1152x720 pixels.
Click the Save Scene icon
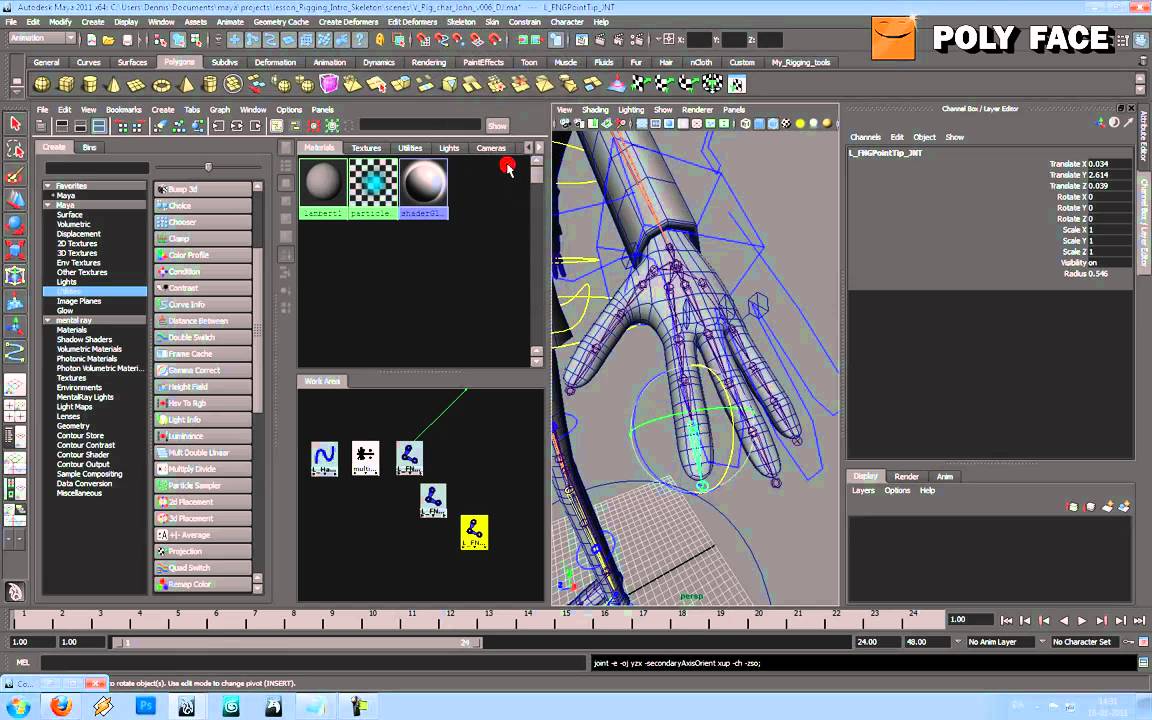pos(127,40)
